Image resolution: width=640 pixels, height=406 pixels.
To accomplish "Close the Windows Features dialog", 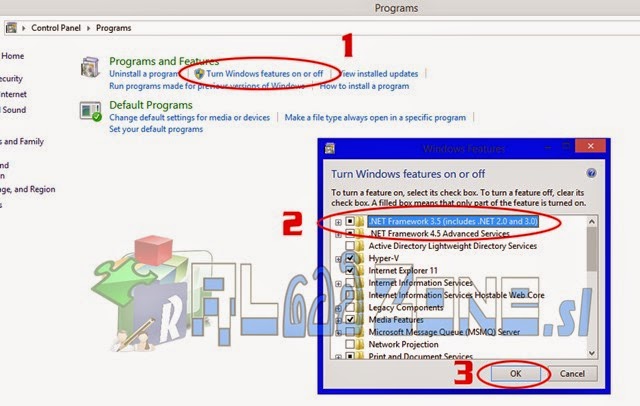I will [x=590, y=146].
